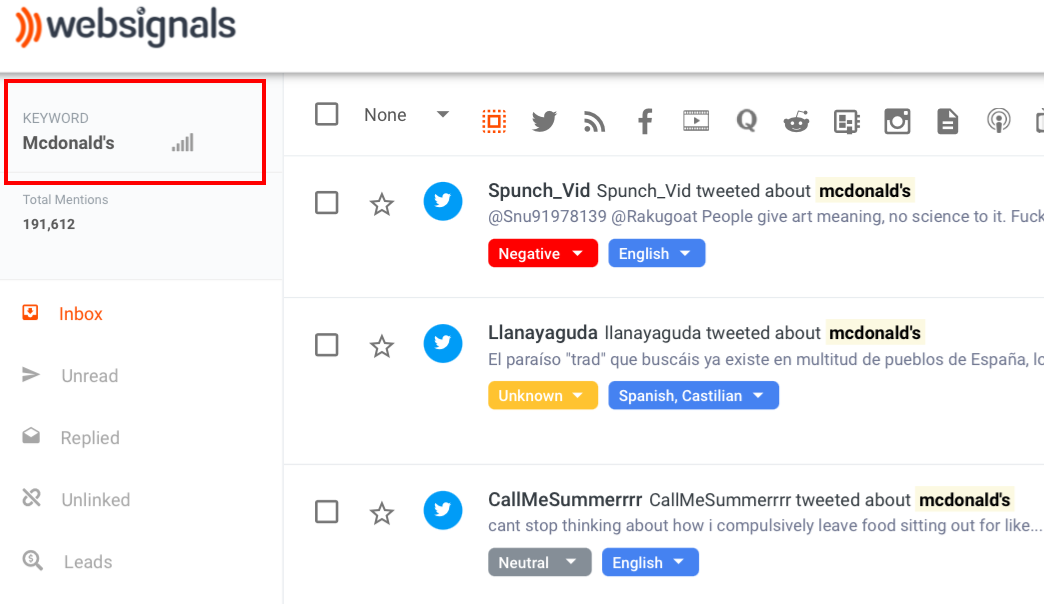1044x604 pixels.
Task: Open Llanayaguda tweet preview text
Action: tap(766, 359)
